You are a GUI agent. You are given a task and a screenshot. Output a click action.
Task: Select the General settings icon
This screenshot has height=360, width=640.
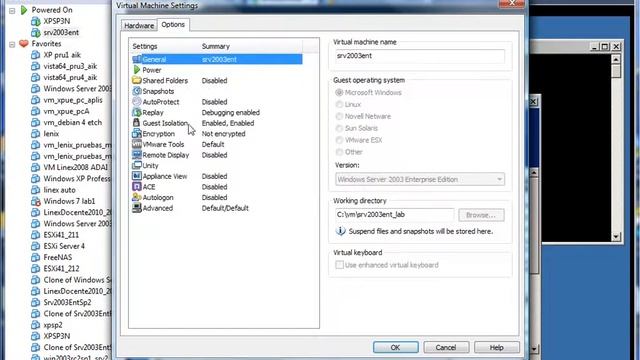137,59
